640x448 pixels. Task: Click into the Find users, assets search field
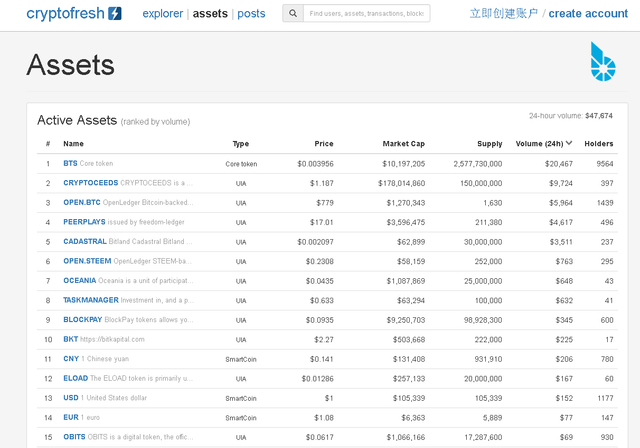pyautogui.click(x=367, y=13)
